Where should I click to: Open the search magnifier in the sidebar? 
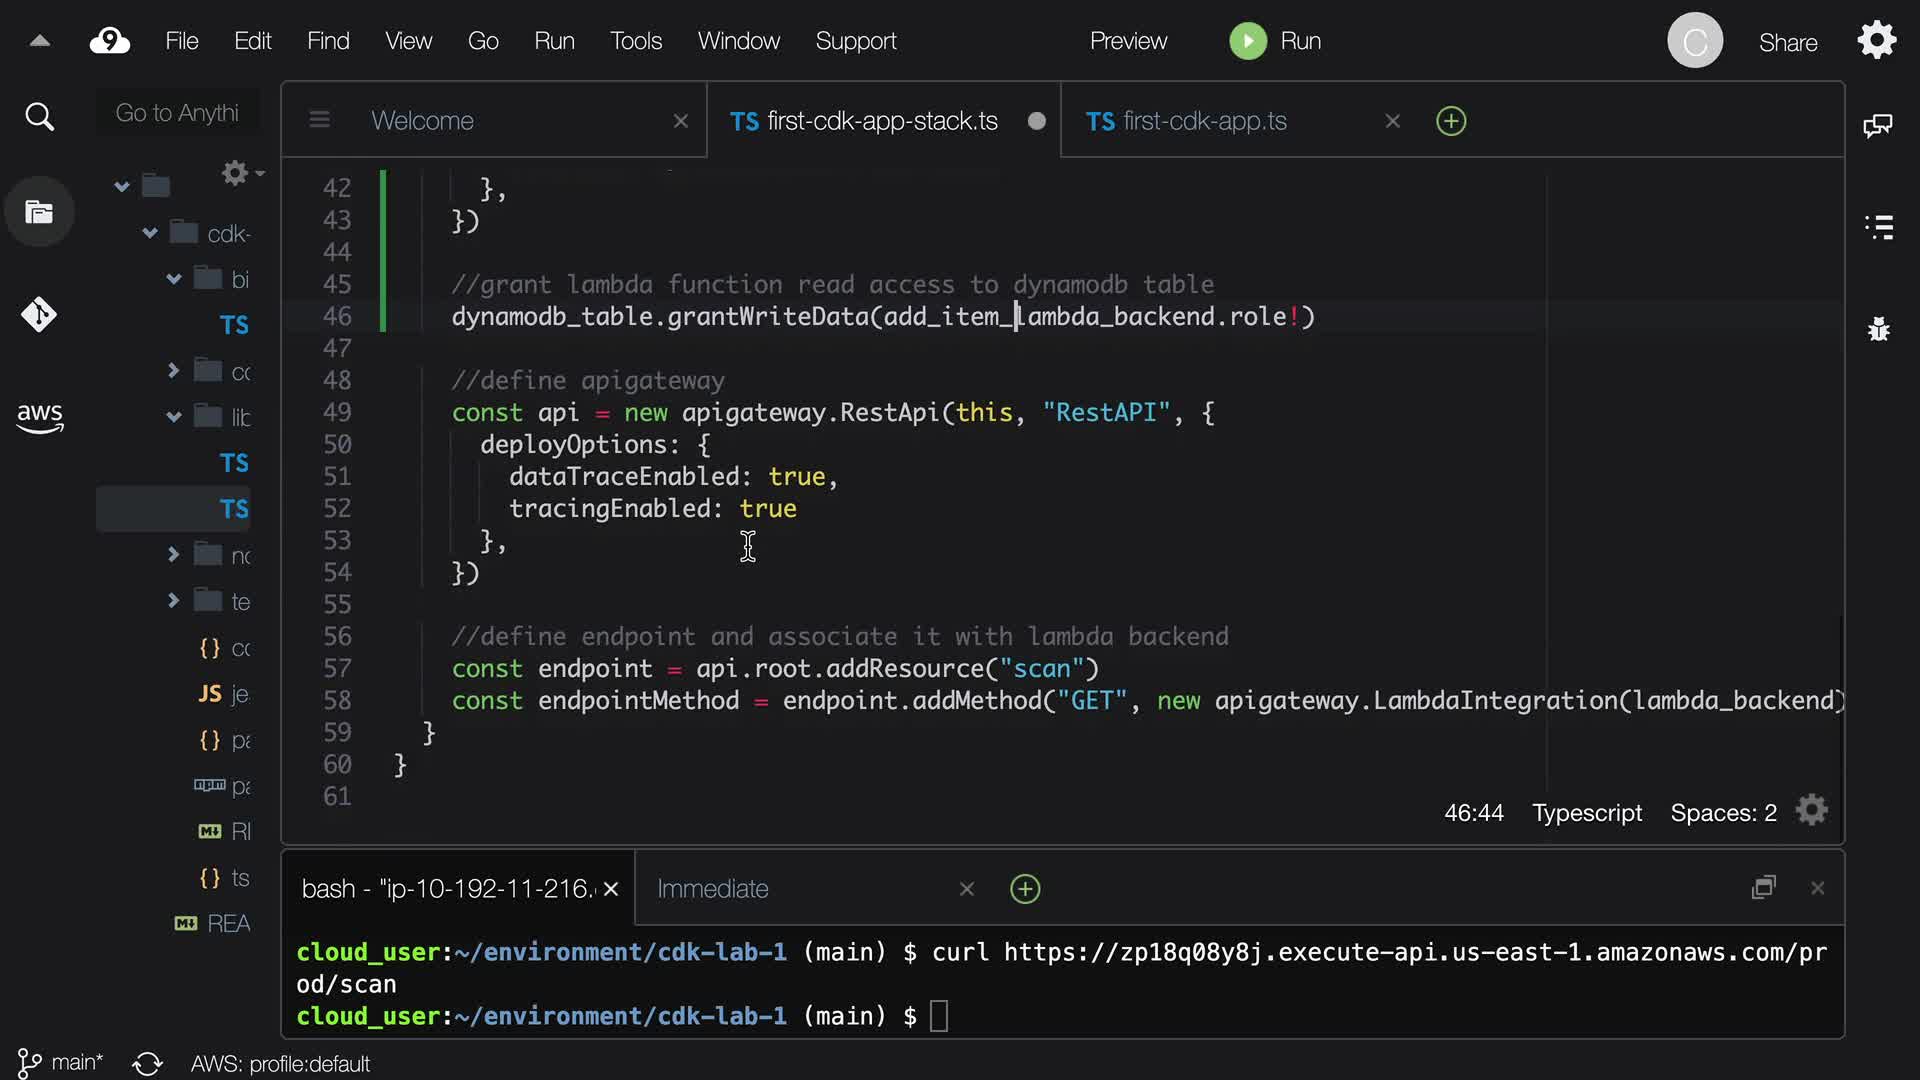[x=39, y=117]
